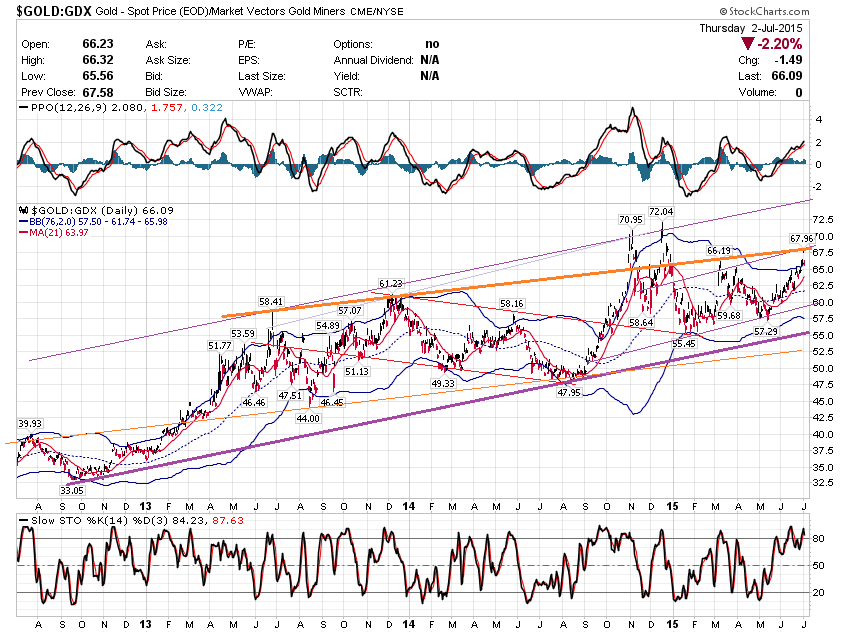Click the red line marker before MA(21)
Image resolution: width=850 pixels, height=633 pixels.
(23, 232)
